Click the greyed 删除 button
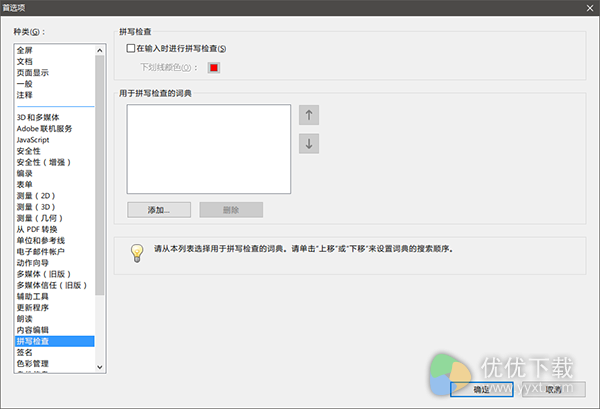The height and width of the screenshot is (409, 600). tap(231, 210)
